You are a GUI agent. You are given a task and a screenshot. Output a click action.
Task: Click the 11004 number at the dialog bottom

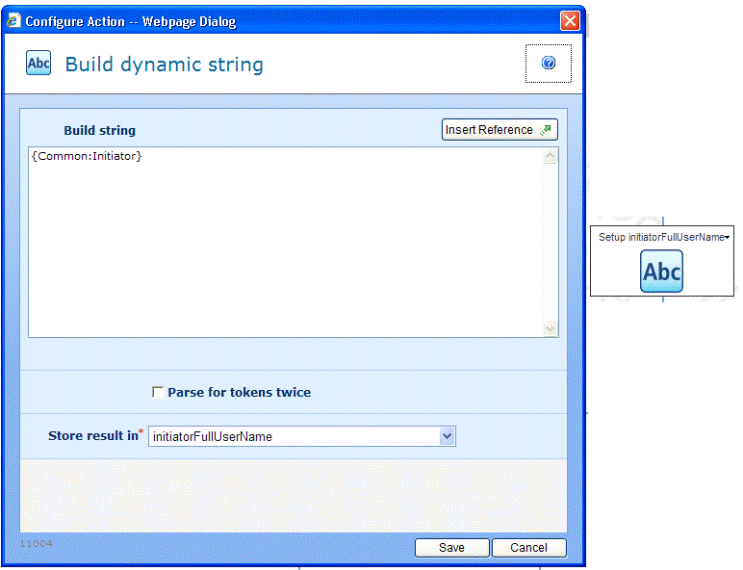click(36, 543)
